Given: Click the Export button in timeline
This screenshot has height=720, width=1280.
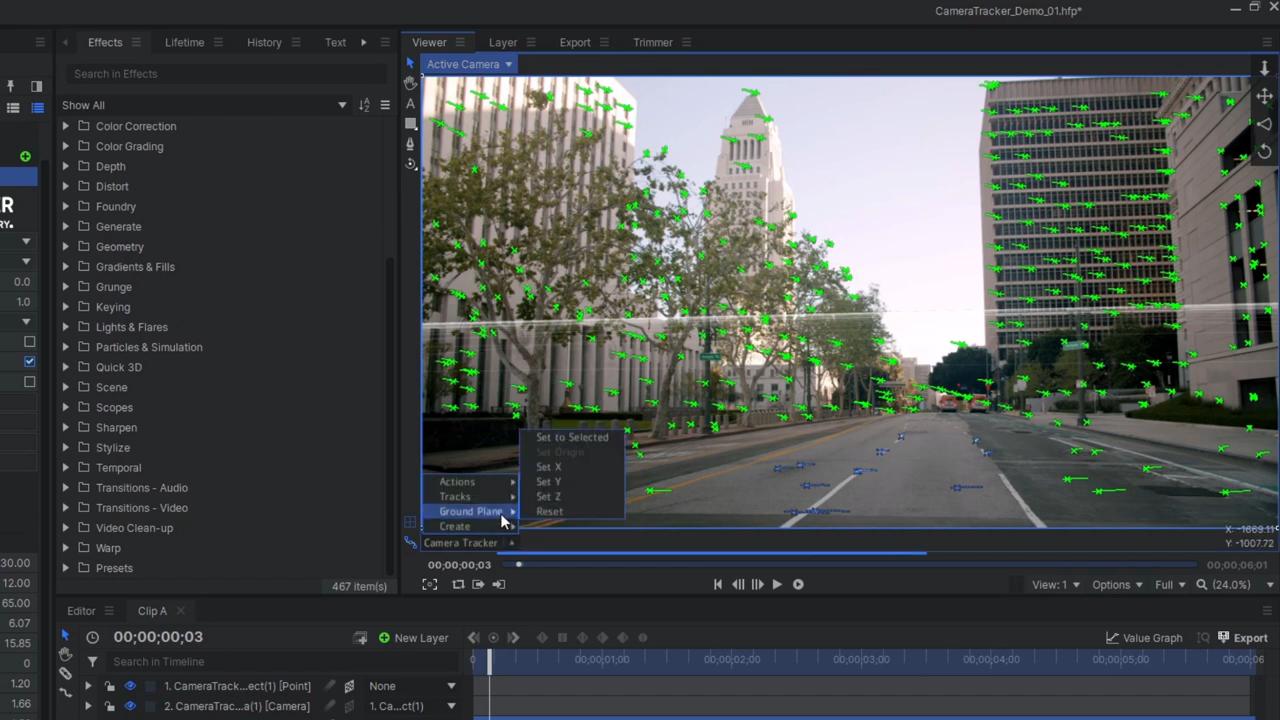Looking at the screenshot, I should coord(1243,638).
